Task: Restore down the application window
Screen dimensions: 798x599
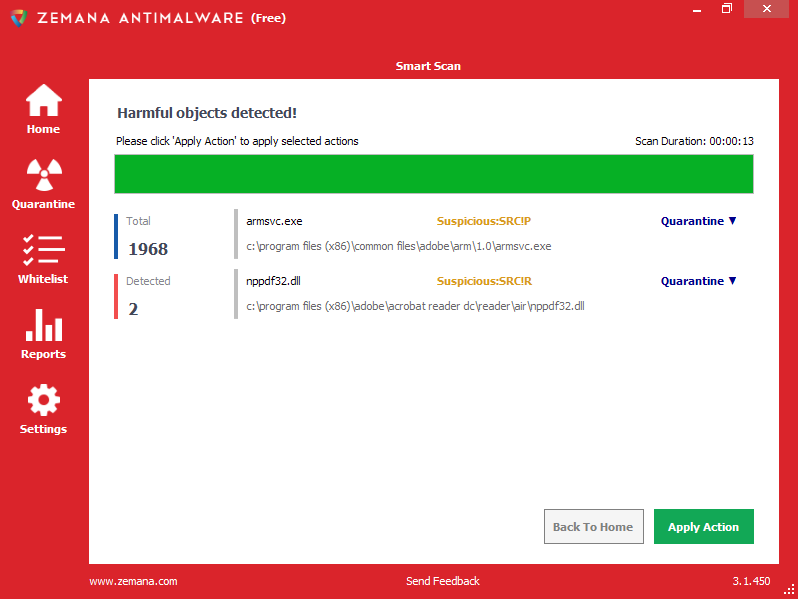Action: [x=727, y=9]
